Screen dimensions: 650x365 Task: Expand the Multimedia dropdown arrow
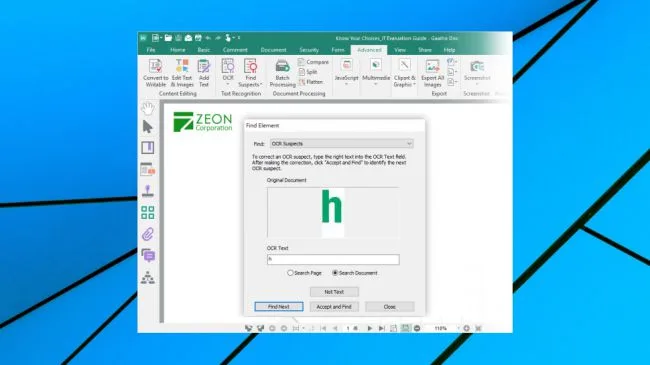[x=376, y=84]
